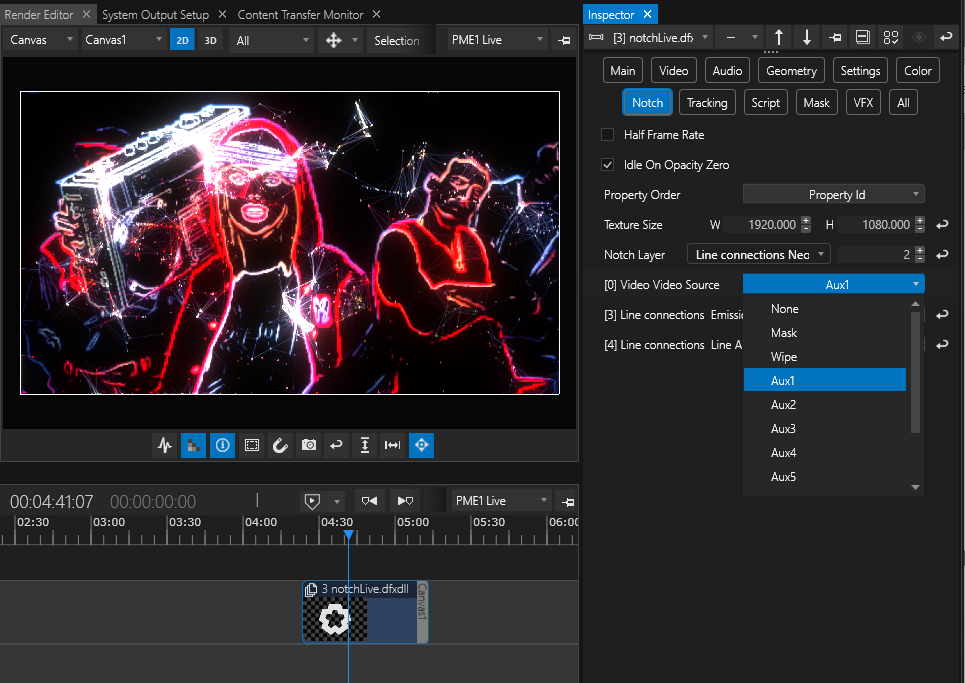
Task: Uncheck Idle On Opacity Zero
Action: [x=607, y=165]
